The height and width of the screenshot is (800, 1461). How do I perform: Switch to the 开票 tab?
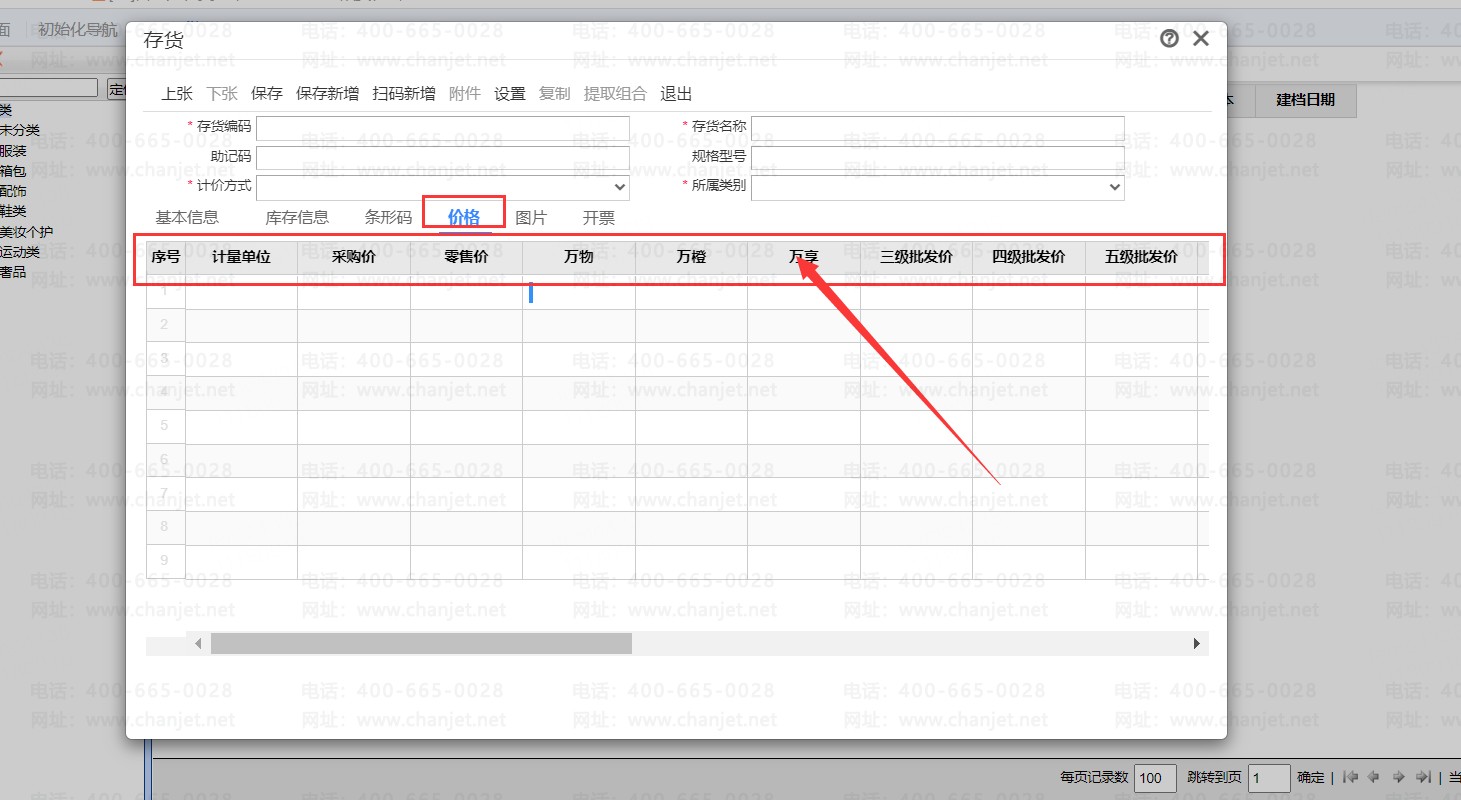[599, 217]
